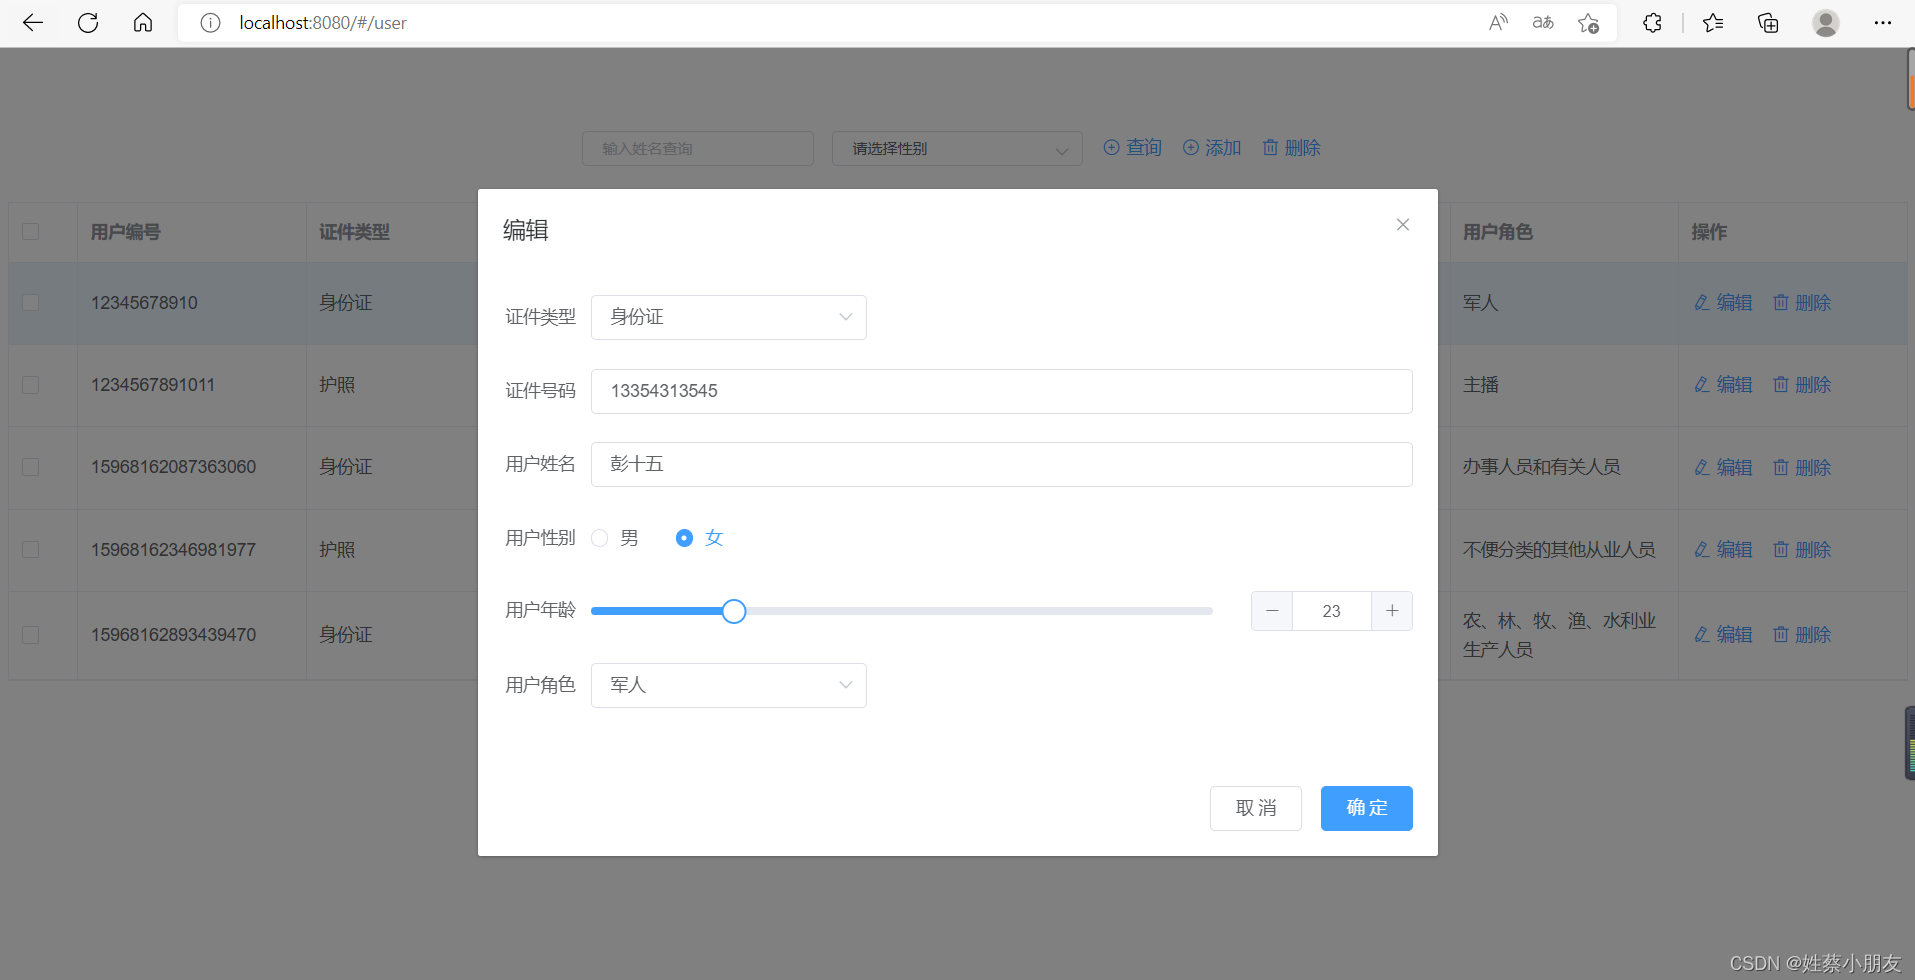
Task: Open the 用户角色 dropdown showing 军人
Action: point(728,685)
